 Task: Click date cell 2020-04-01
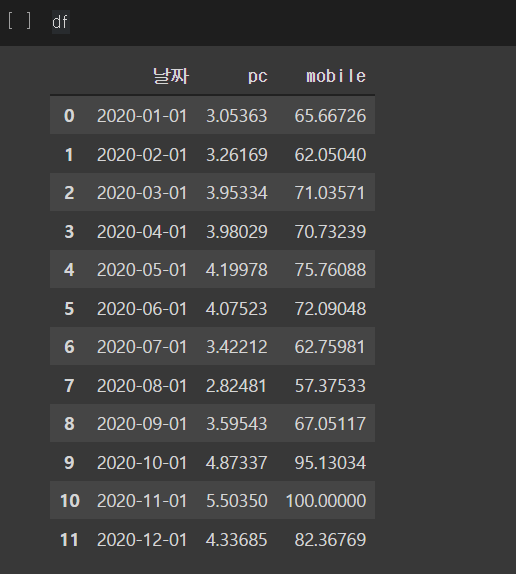142,231
